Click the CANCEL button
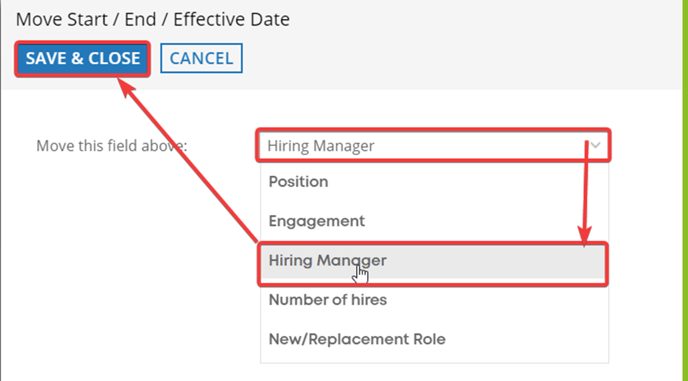The height and width of the screenshot is (381, 688). click(201, 58)
